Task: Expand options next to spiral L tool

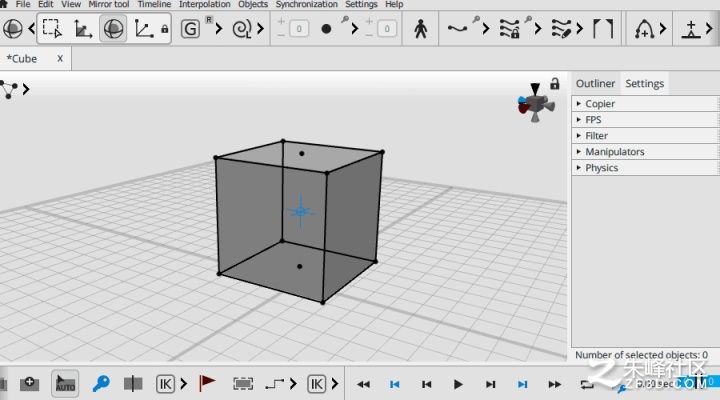Action: click(x=260, y=29)
